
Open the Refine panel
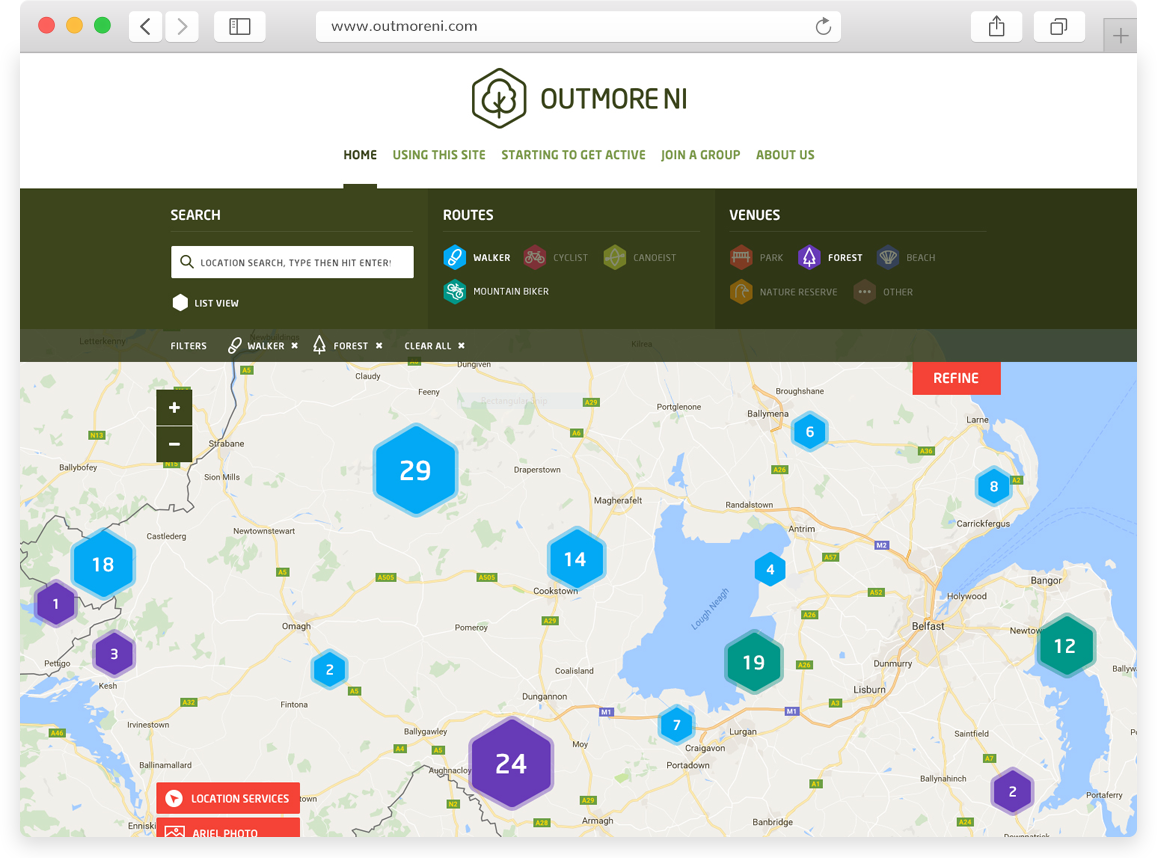[956, 378]
